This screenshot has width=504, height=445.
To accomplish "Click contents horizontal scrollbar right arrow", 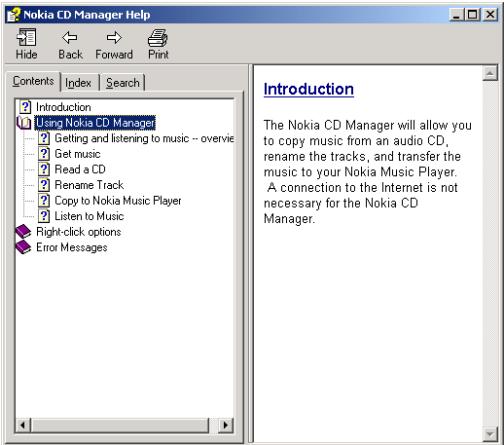I will pos(226,425).
